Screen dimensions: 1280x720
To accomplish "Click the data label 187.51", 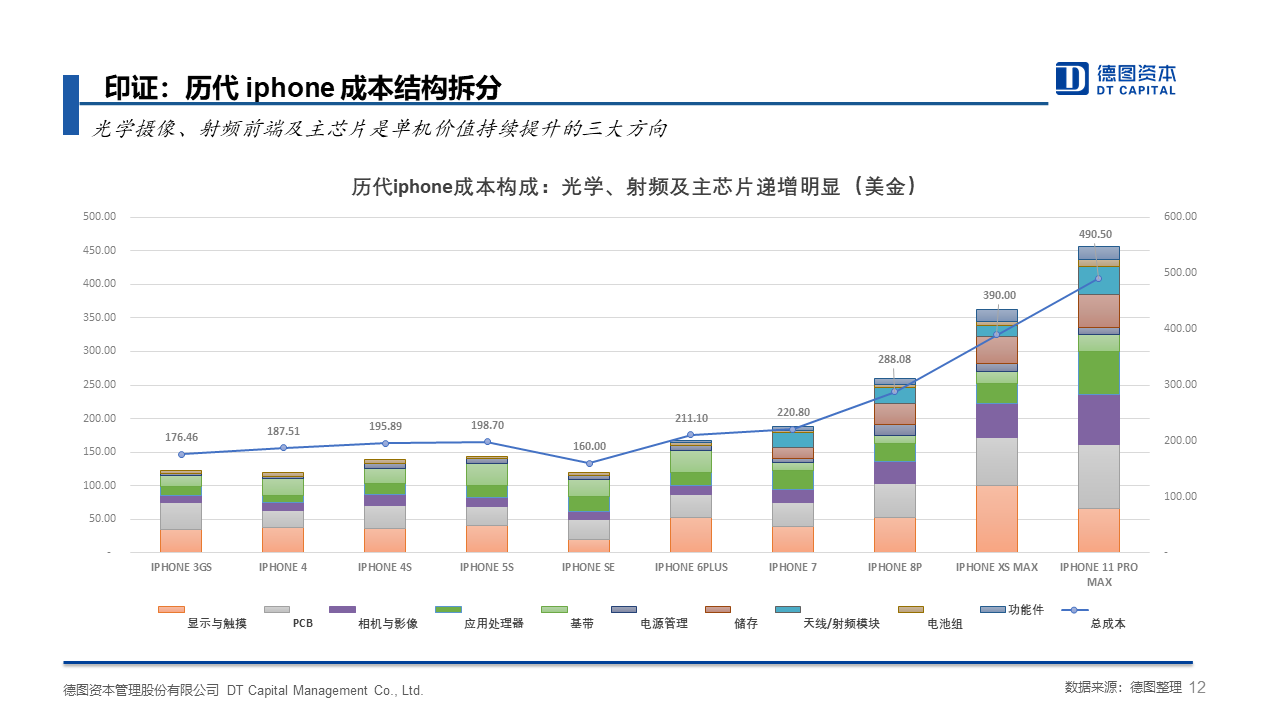I will coord(283,431).
